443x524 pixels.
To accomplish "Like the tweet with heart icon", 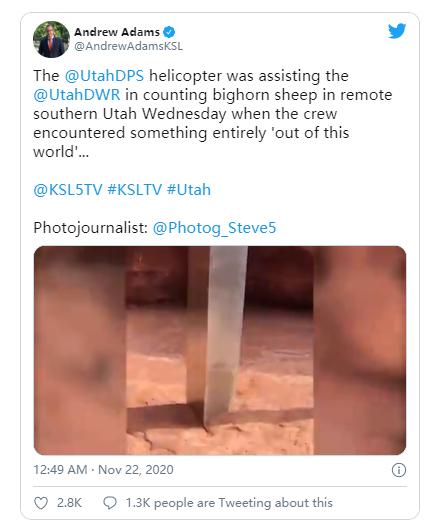I will click(x=41, y=503).
